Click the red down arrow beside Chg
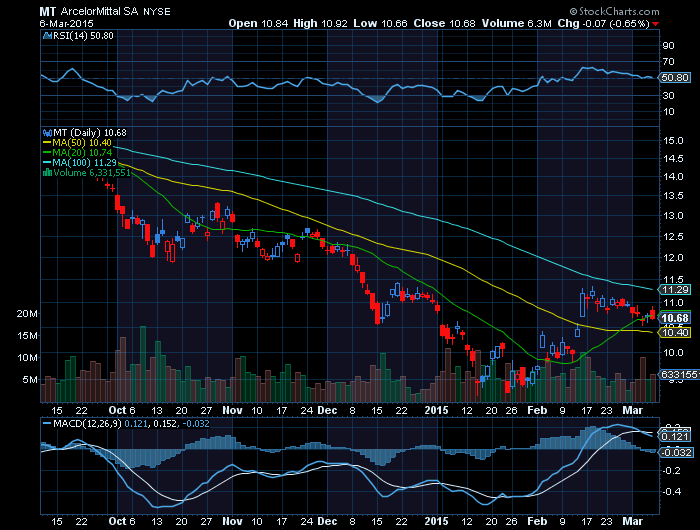Viewport: 700px width, 530px height. pyautogui.click(x=655, y=24)
